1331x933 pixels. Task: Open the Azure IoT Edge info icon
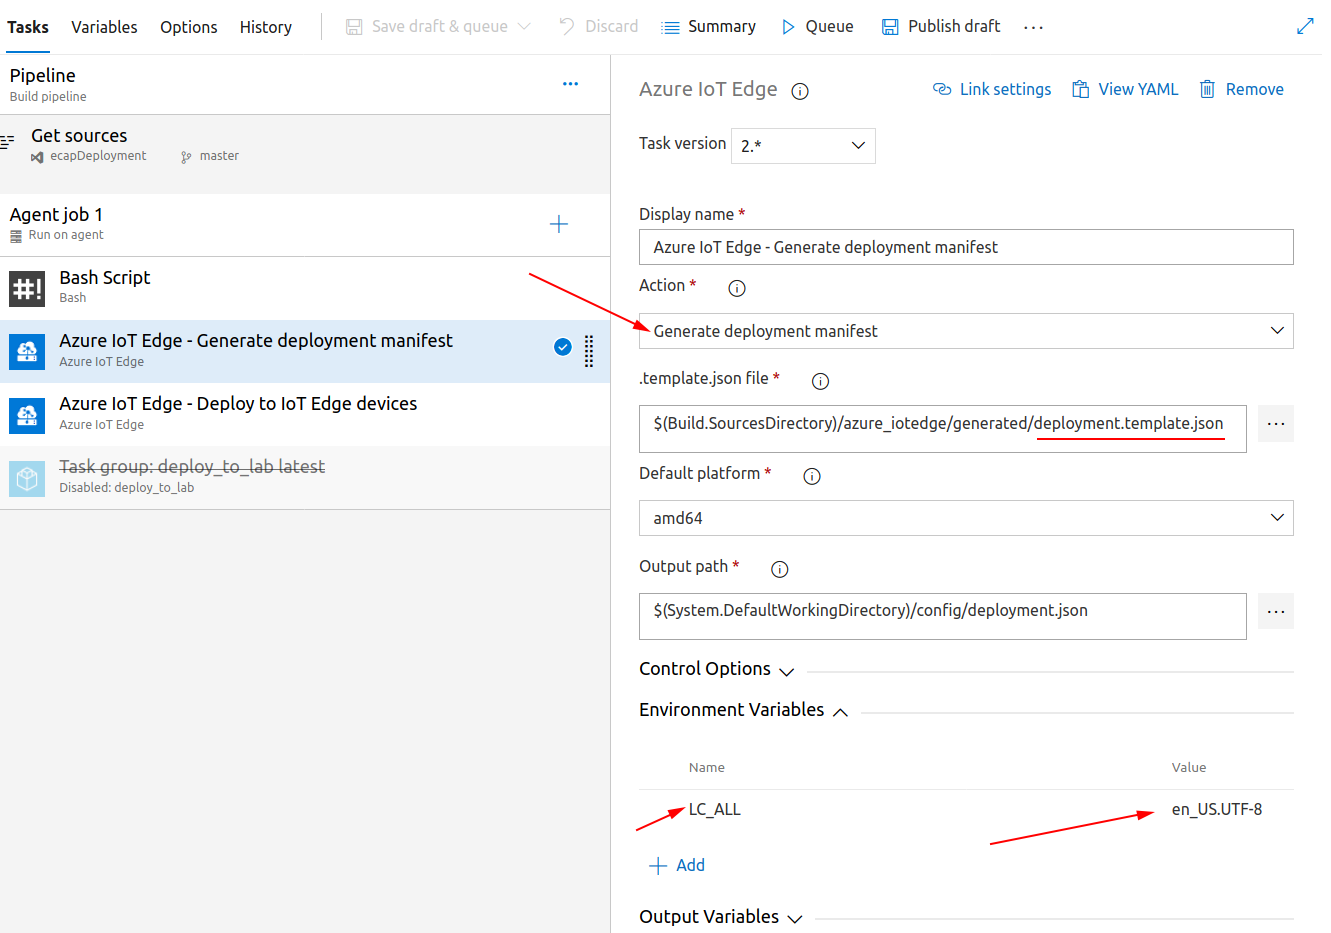point(800,91)
